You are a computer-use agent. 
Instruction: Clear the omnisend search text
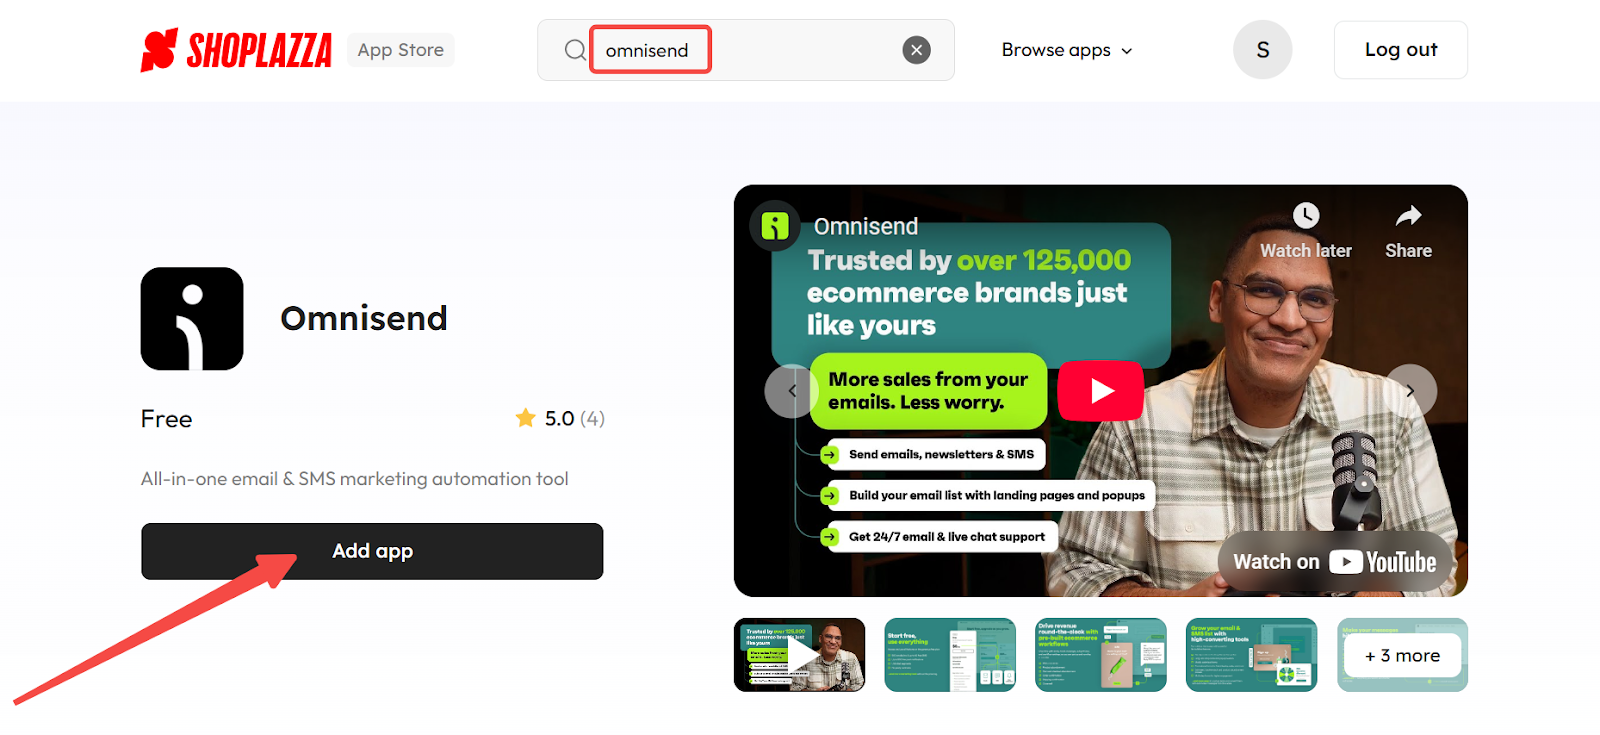coord(916,50)
